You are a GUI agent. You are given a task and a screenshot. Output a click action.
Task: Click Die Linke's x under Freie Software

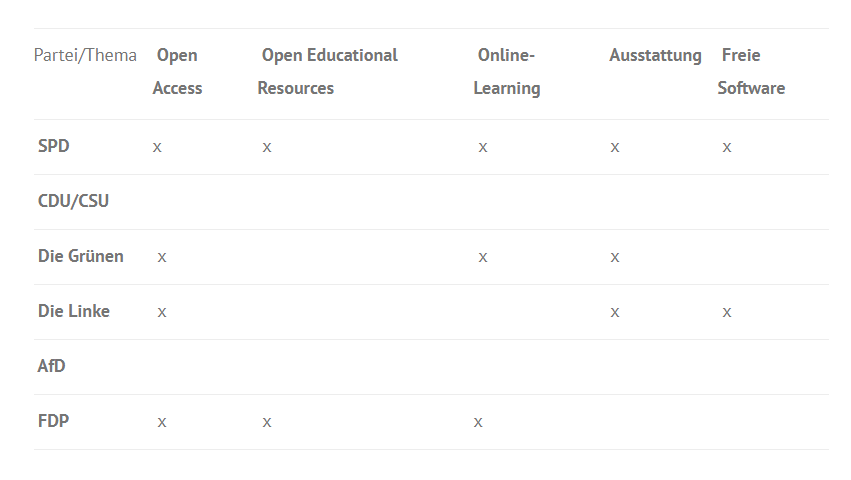click(727, 312)
